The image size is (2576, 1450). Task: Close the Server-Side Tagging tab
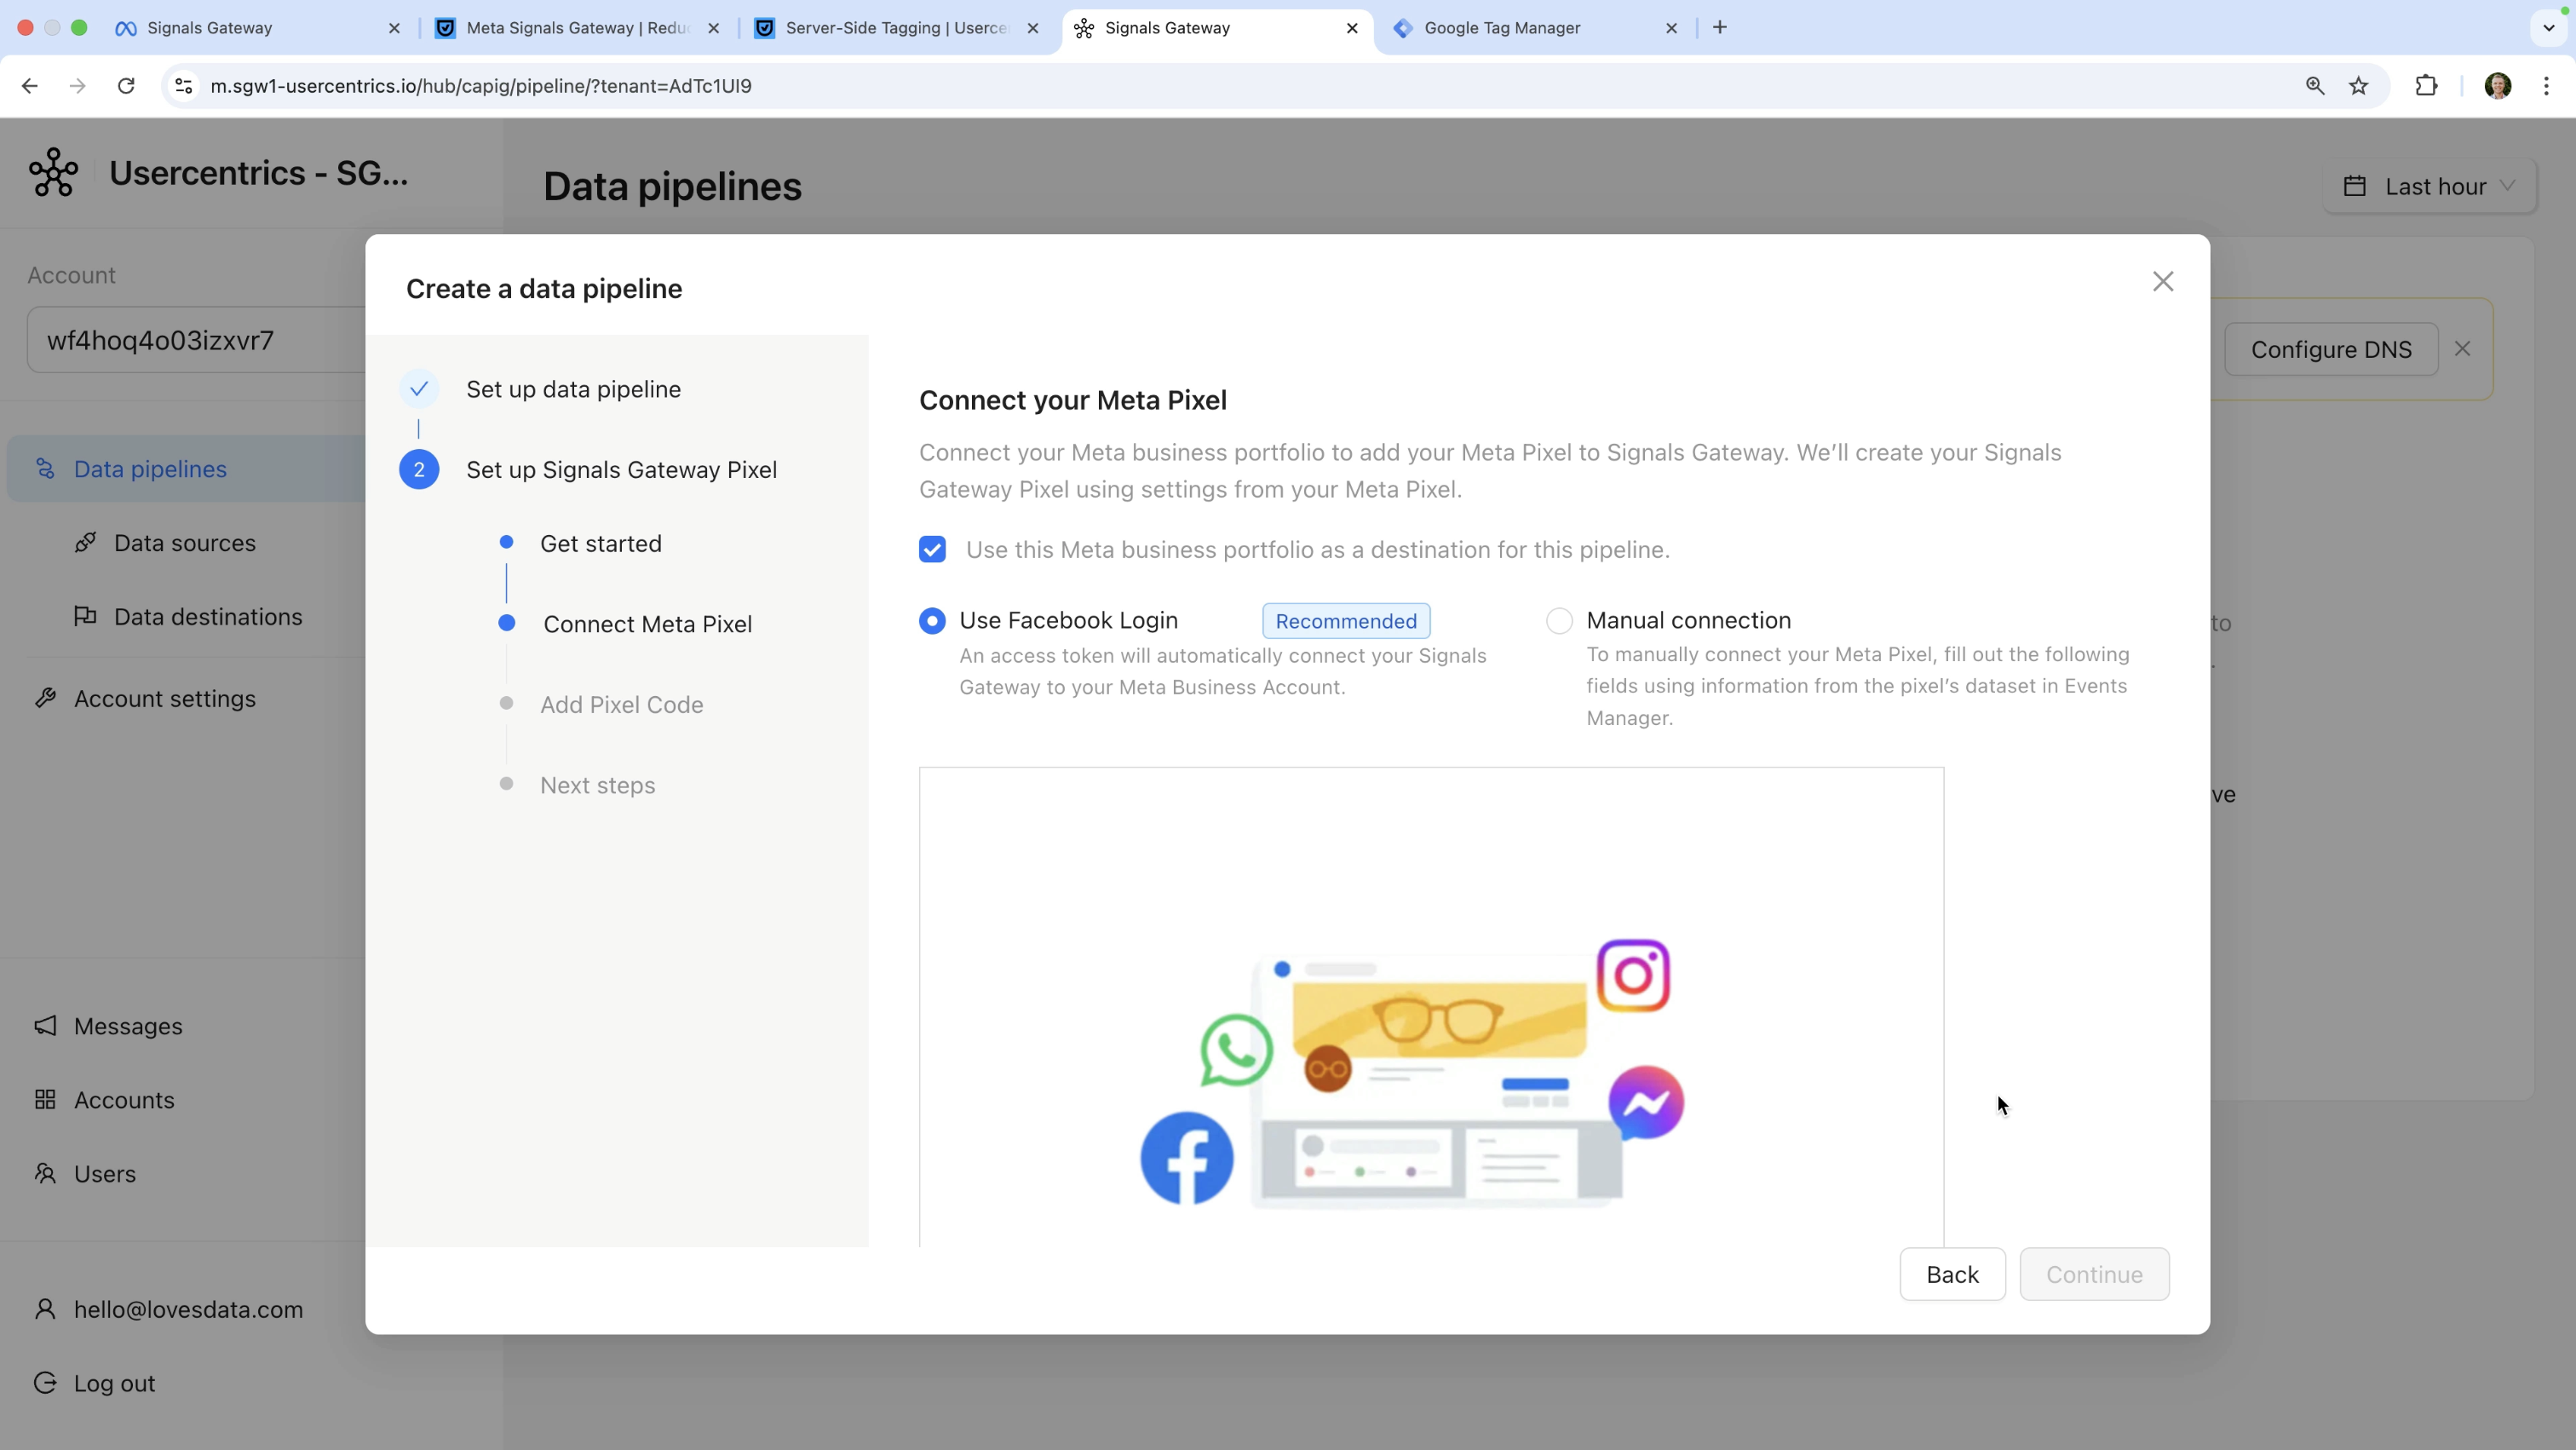click(x=1033, y=28)
